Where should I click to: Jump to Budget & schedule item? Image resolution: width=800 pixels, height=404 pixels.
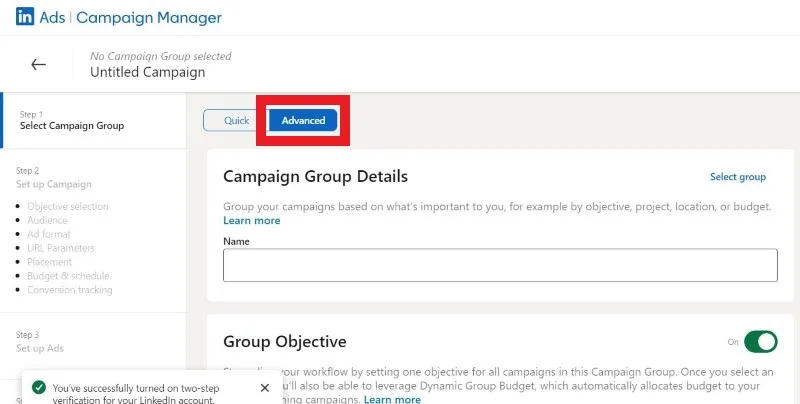[68, 276]
